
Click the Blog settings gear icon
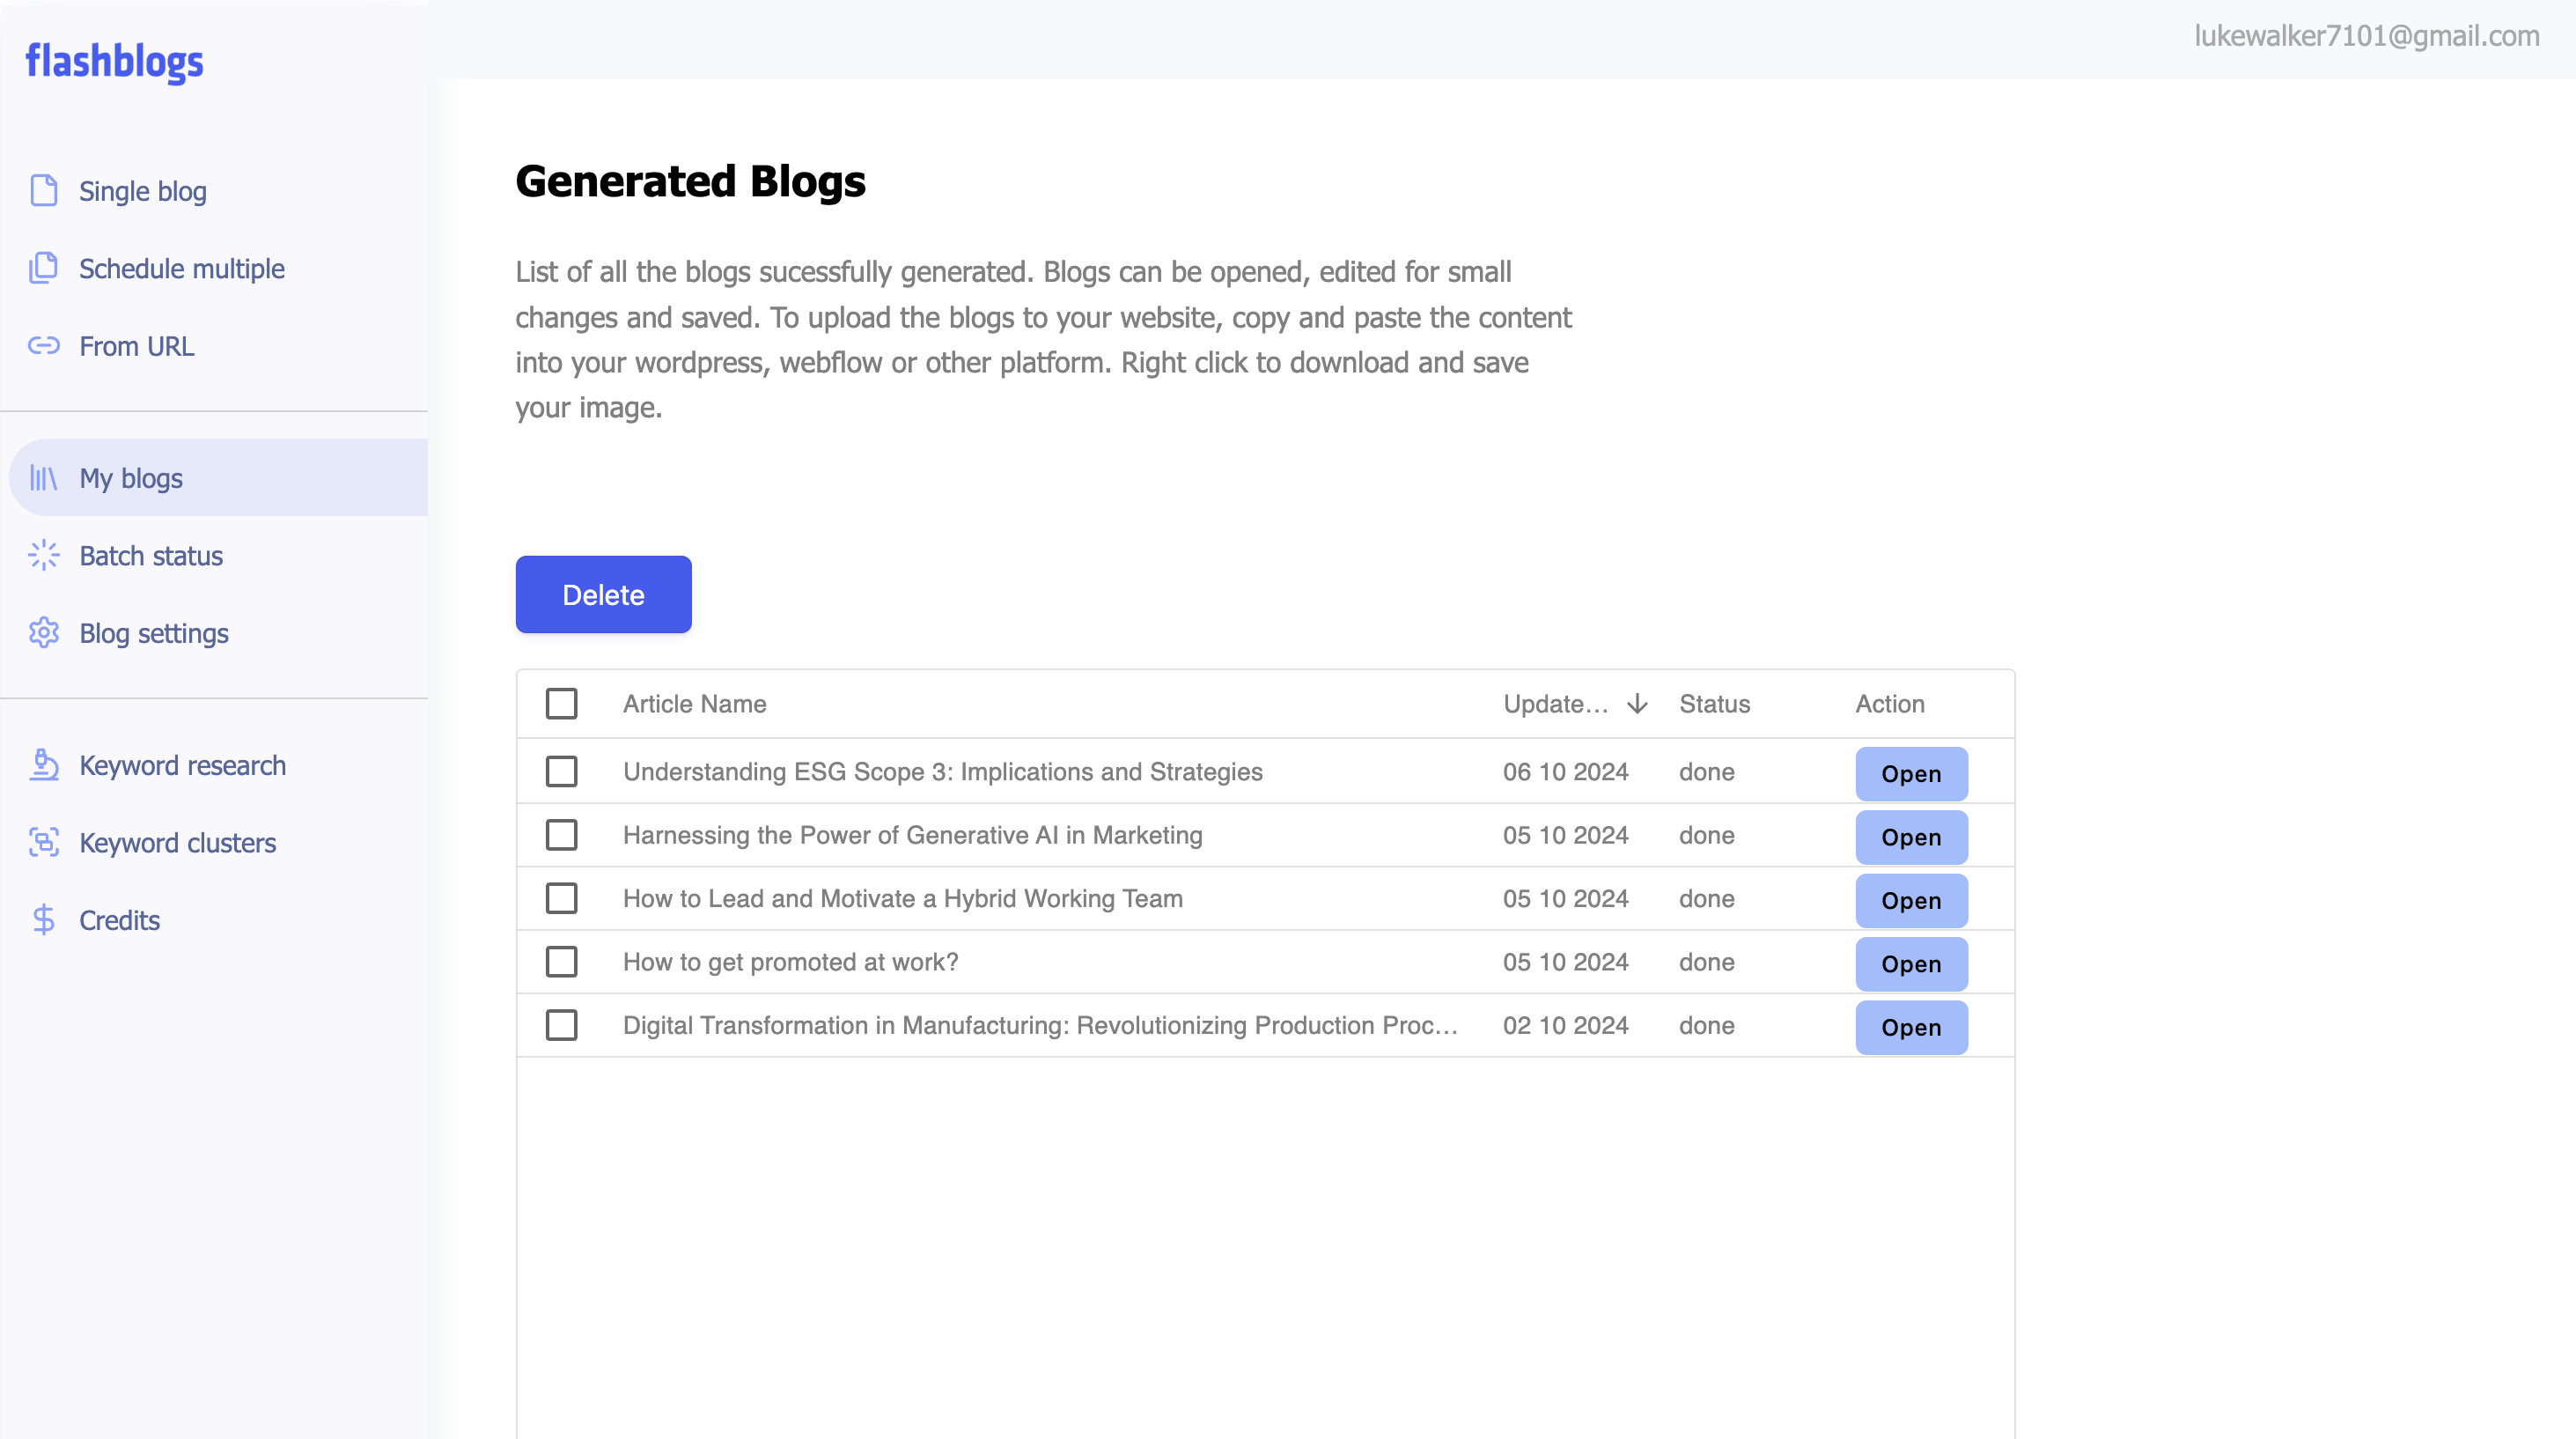(44, 633)
